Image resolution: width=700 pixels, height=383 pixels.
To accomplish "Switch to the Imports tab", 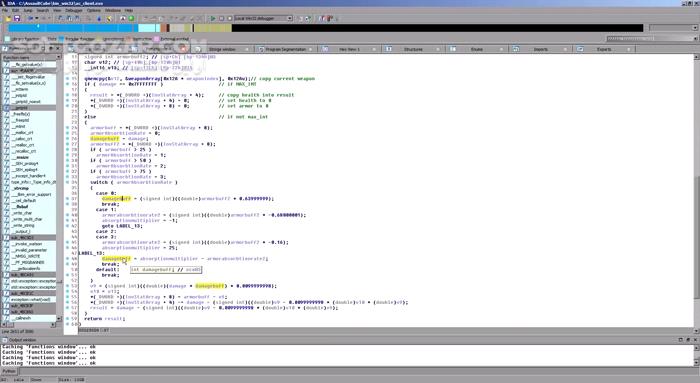I will [540, 49].
